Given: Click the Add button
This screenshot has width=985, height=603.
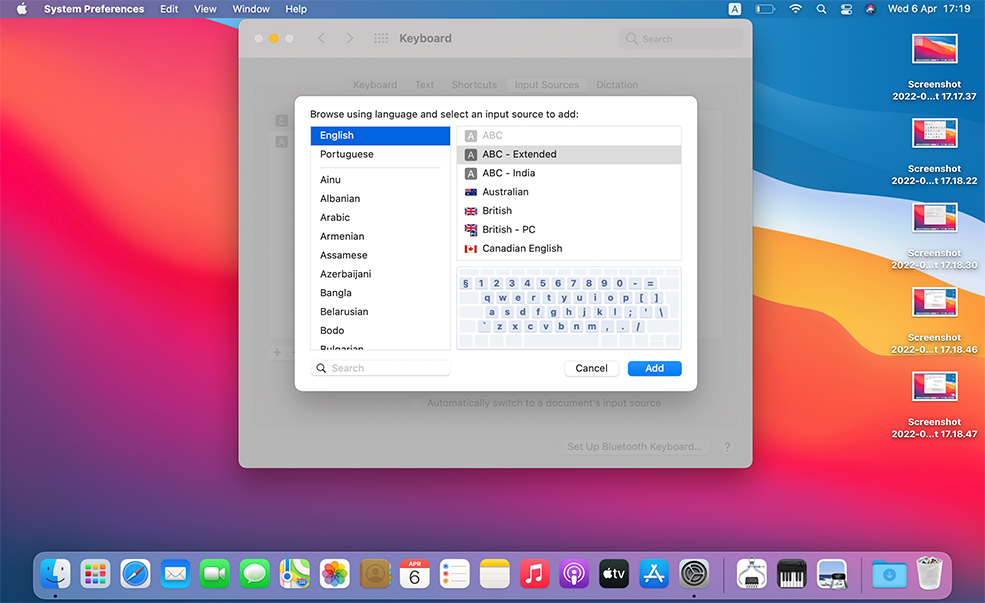Looking at the screenshot, I should click(655, 368).
